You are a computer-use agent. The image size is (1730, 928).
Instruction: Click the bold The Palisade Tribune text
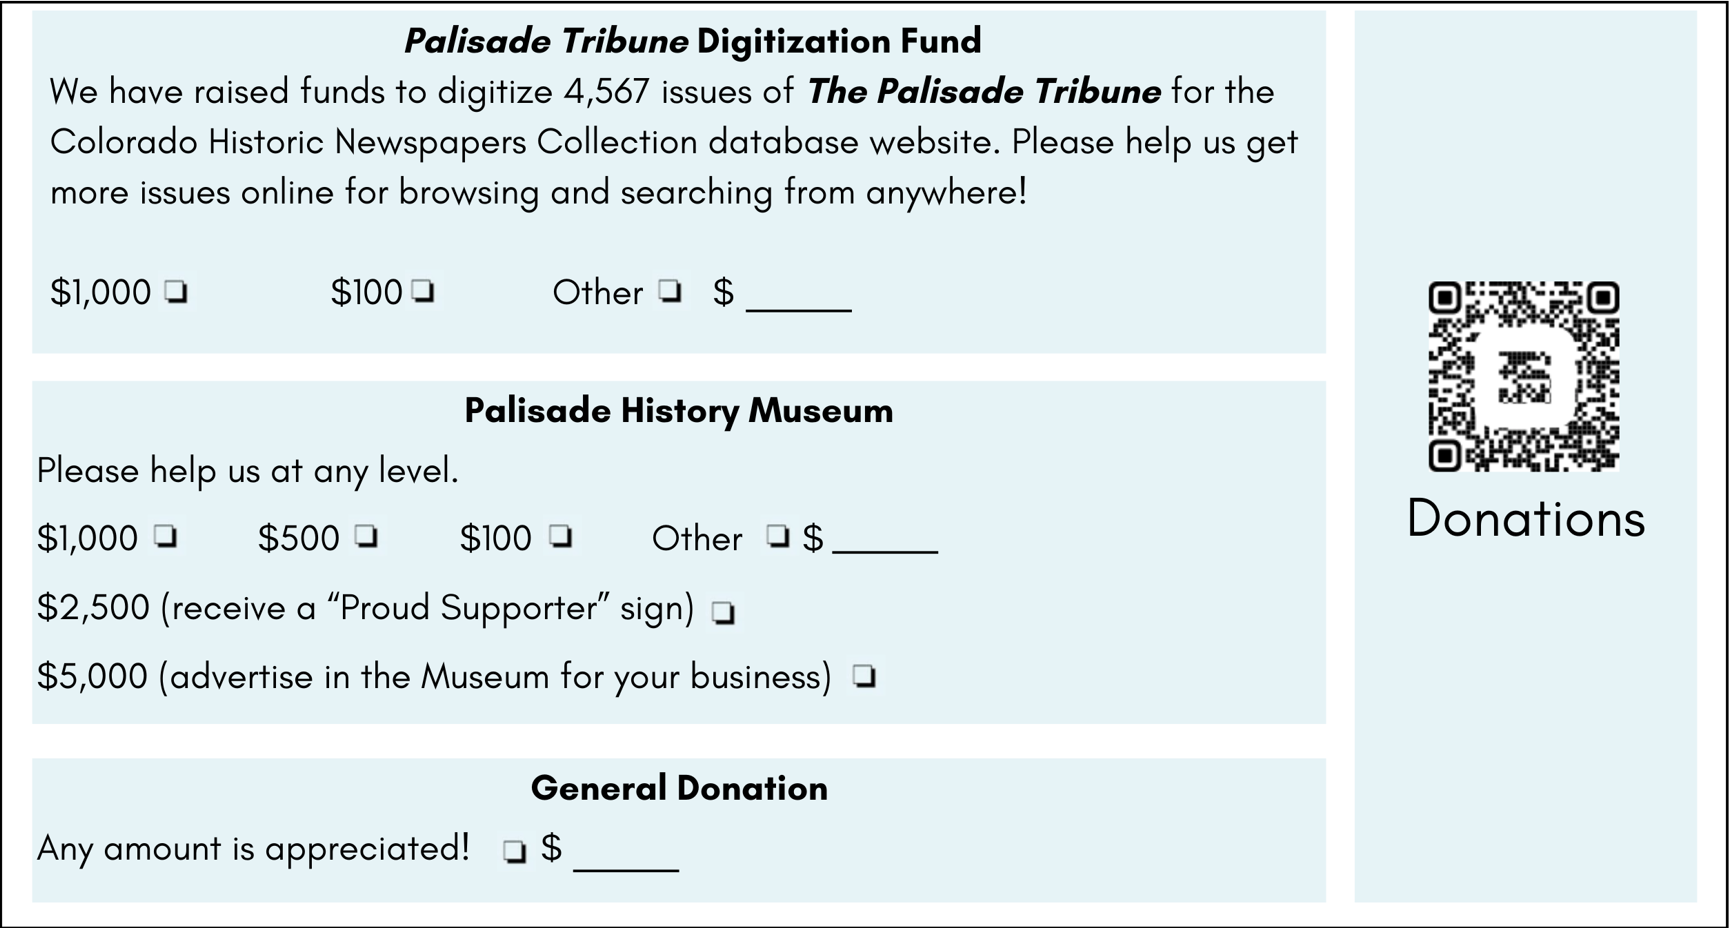[x=984, y=91]
